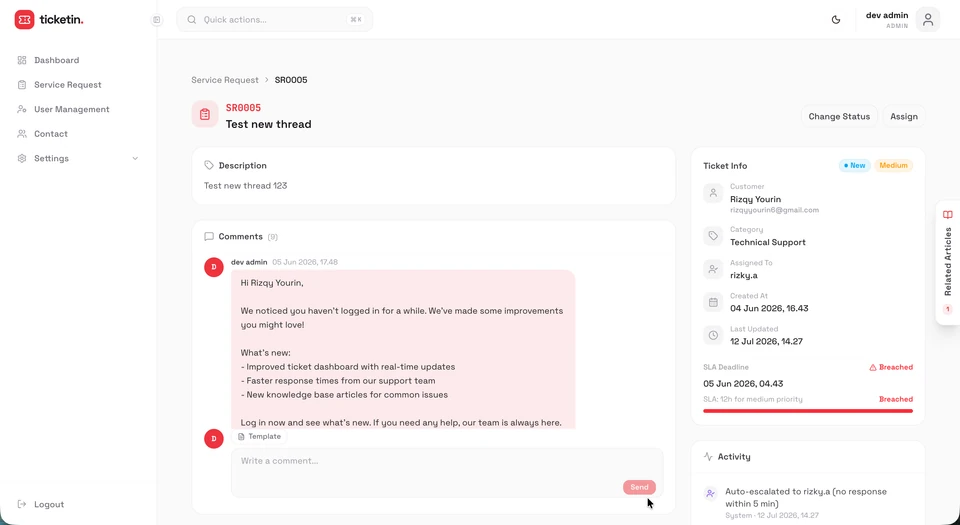Click the Template document icon
The image size is (960, 525).
tap(241, 436)
